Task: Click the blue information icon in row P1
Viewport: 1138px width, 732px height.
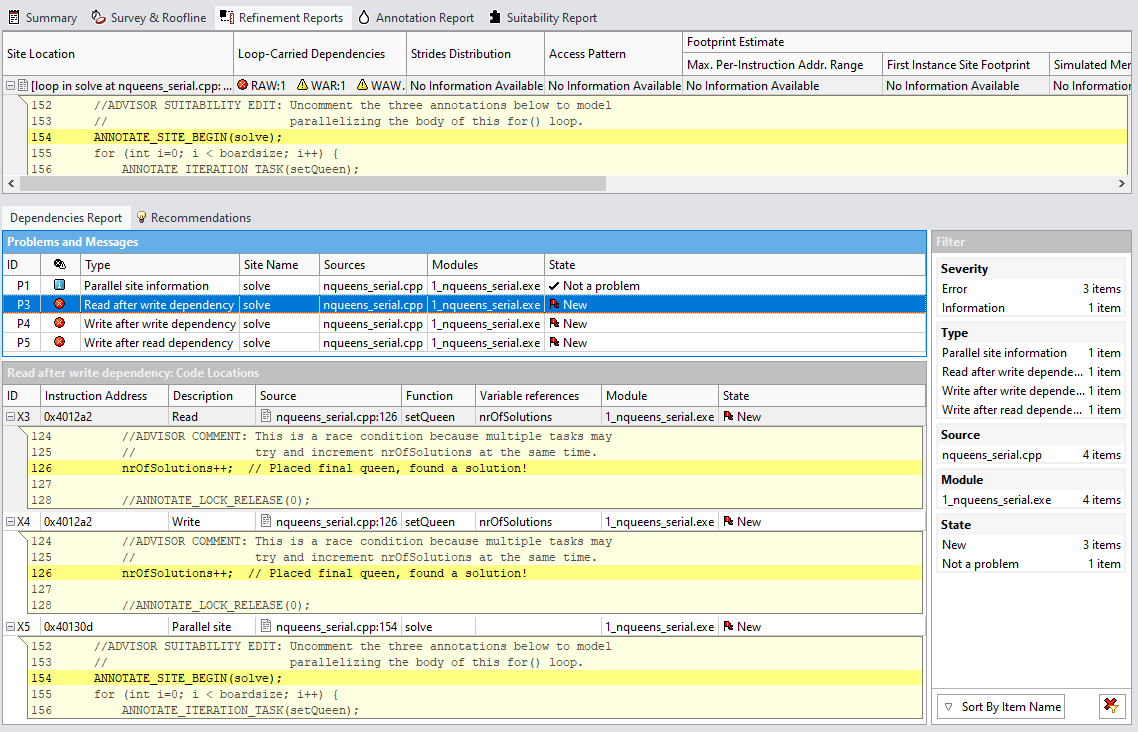Action: 59,285
